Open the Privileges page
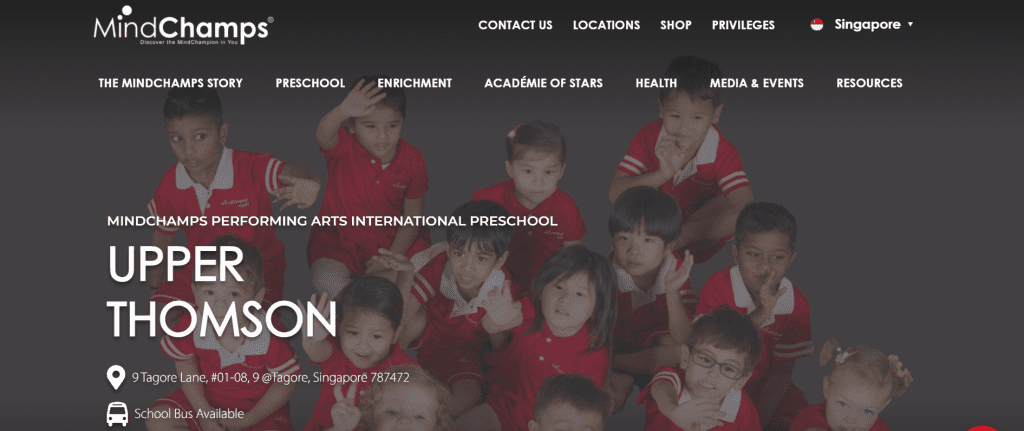The image size is (1024, 431). click(743, 25)
